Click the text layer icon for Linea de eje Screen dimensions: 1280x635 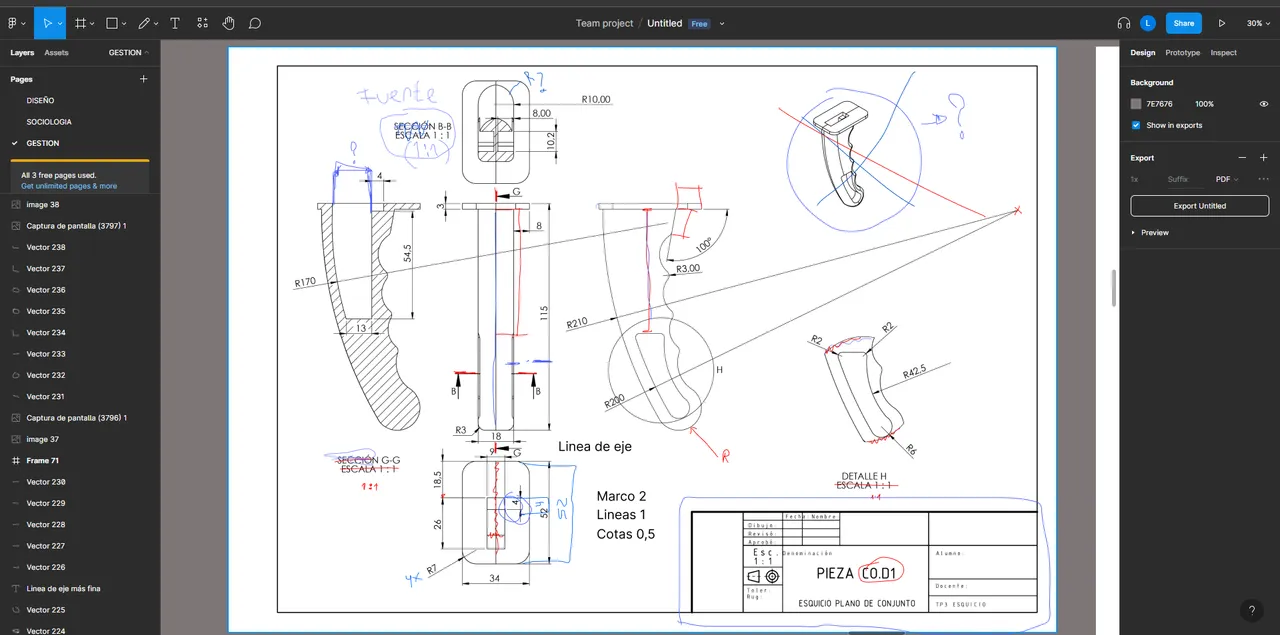coord(15,589)
